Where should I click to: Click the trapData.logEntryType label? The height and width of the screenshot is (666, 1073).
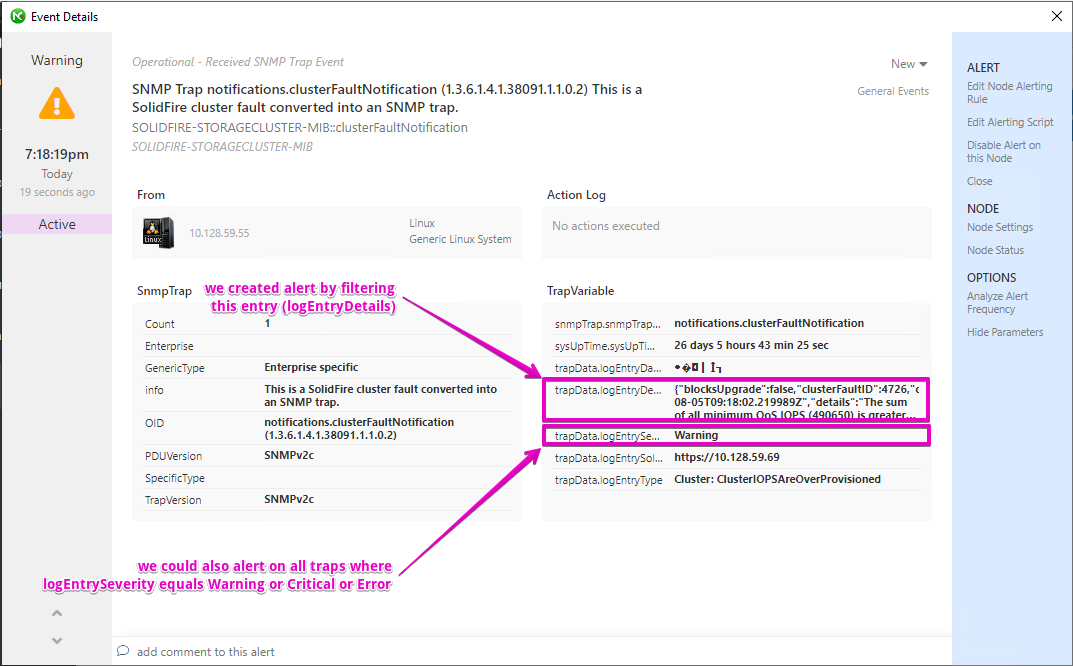click(608, 480)
